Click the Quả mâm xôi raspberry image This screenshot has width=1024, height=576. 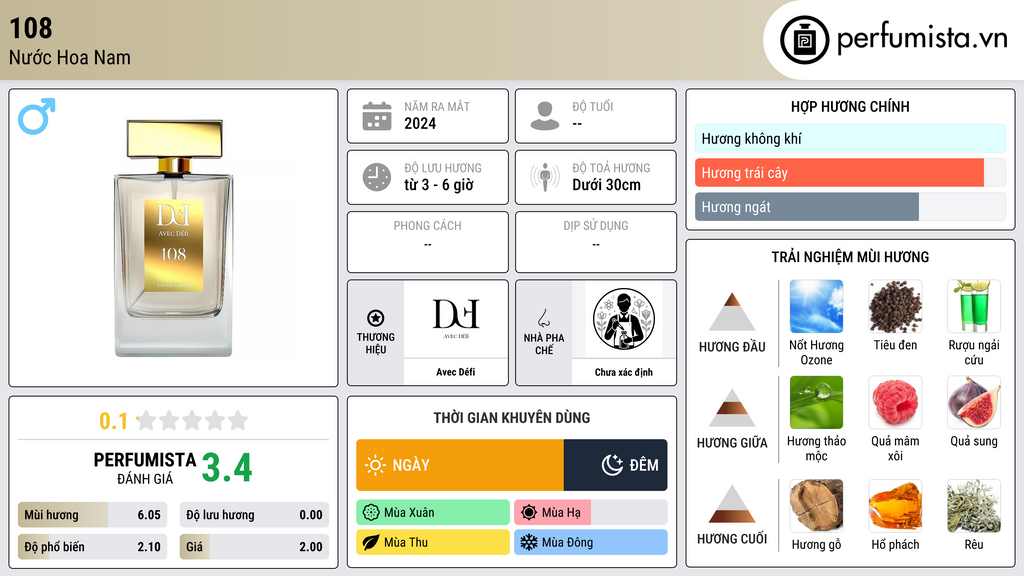(x=895, y=402)
